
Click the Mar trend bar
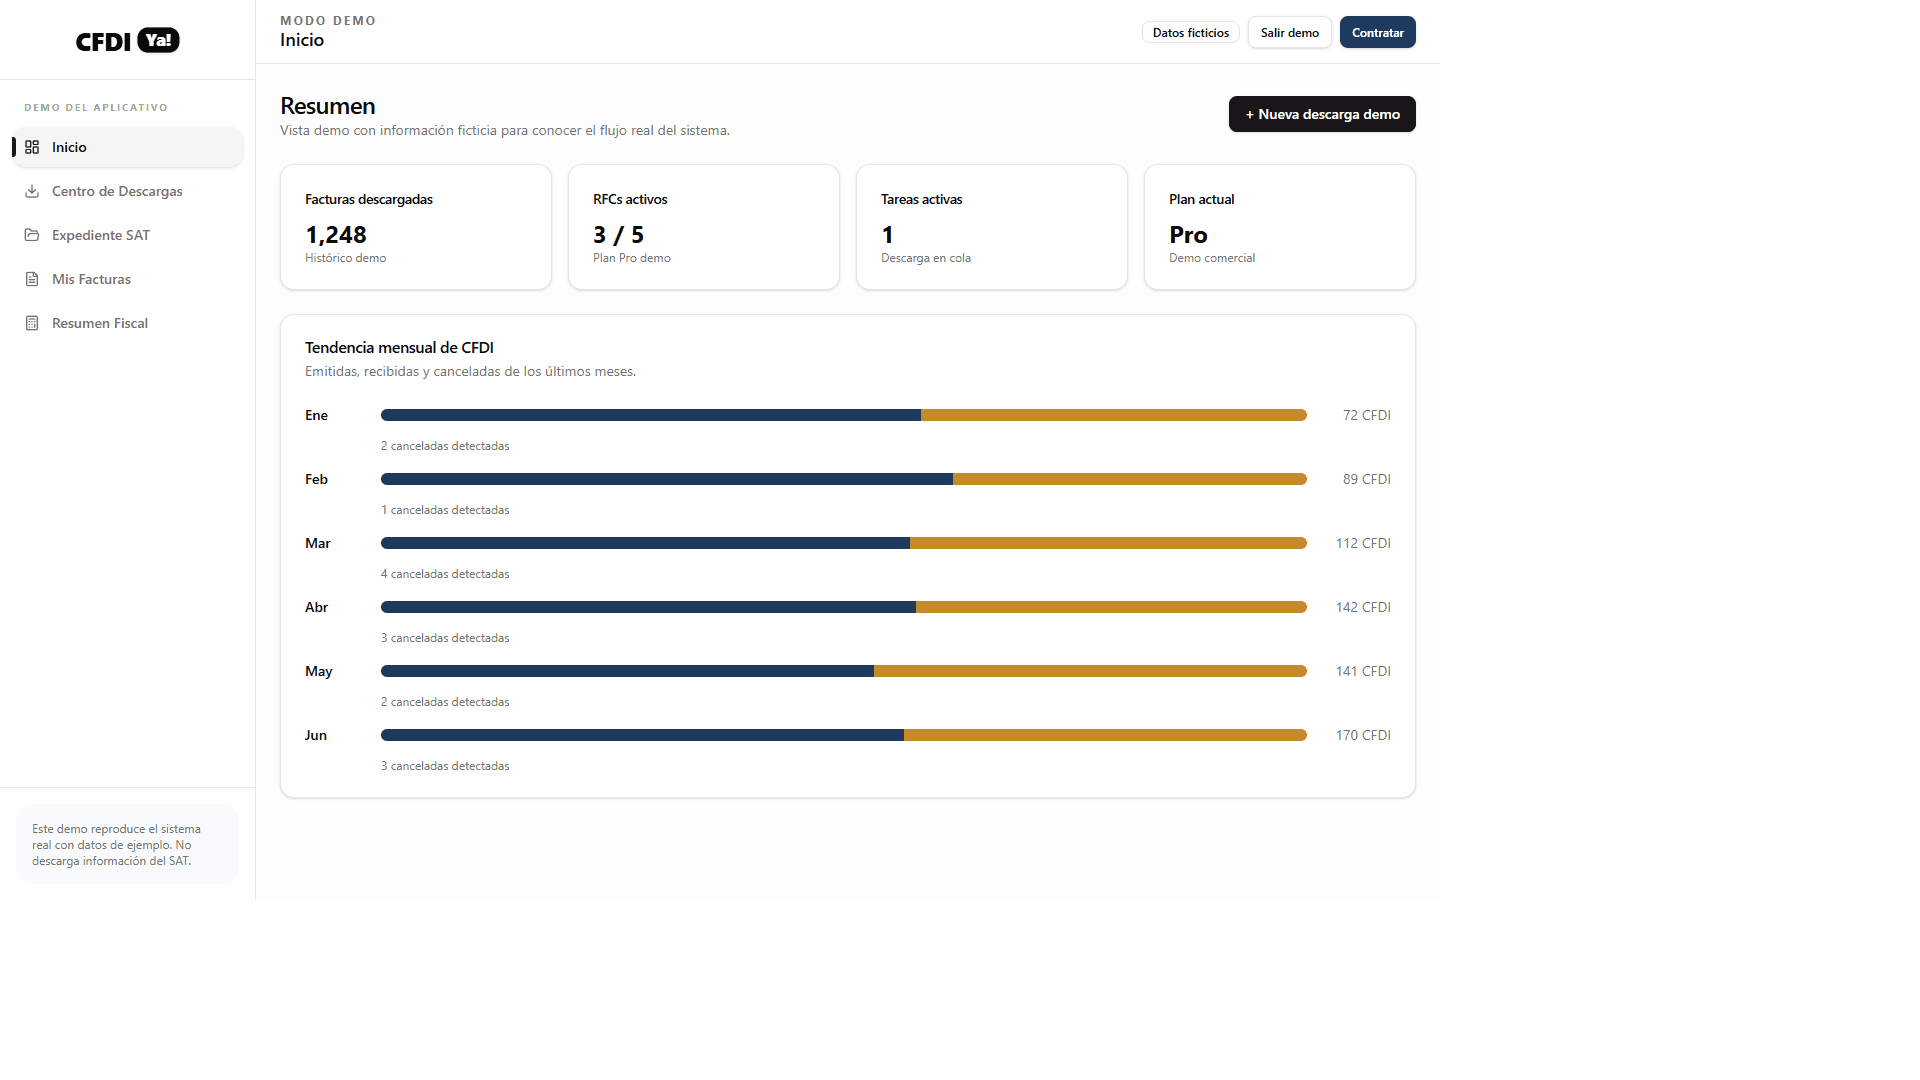[x=844, y=543]
